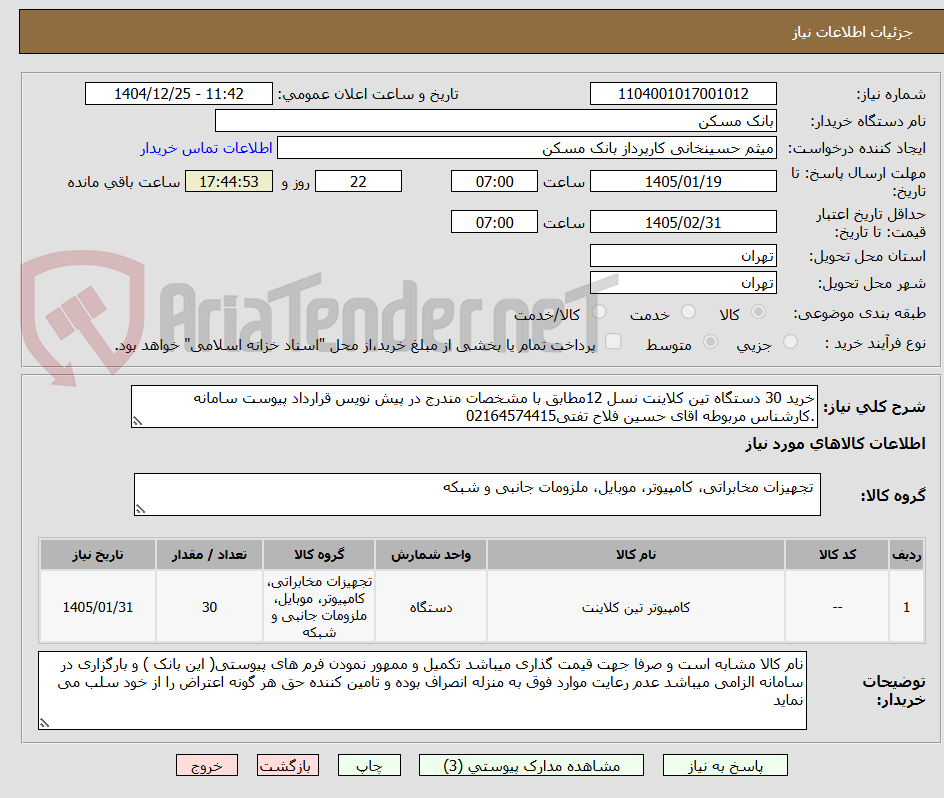Toggle the Islamic treasury payment checkbox

[x=613, y=341]
